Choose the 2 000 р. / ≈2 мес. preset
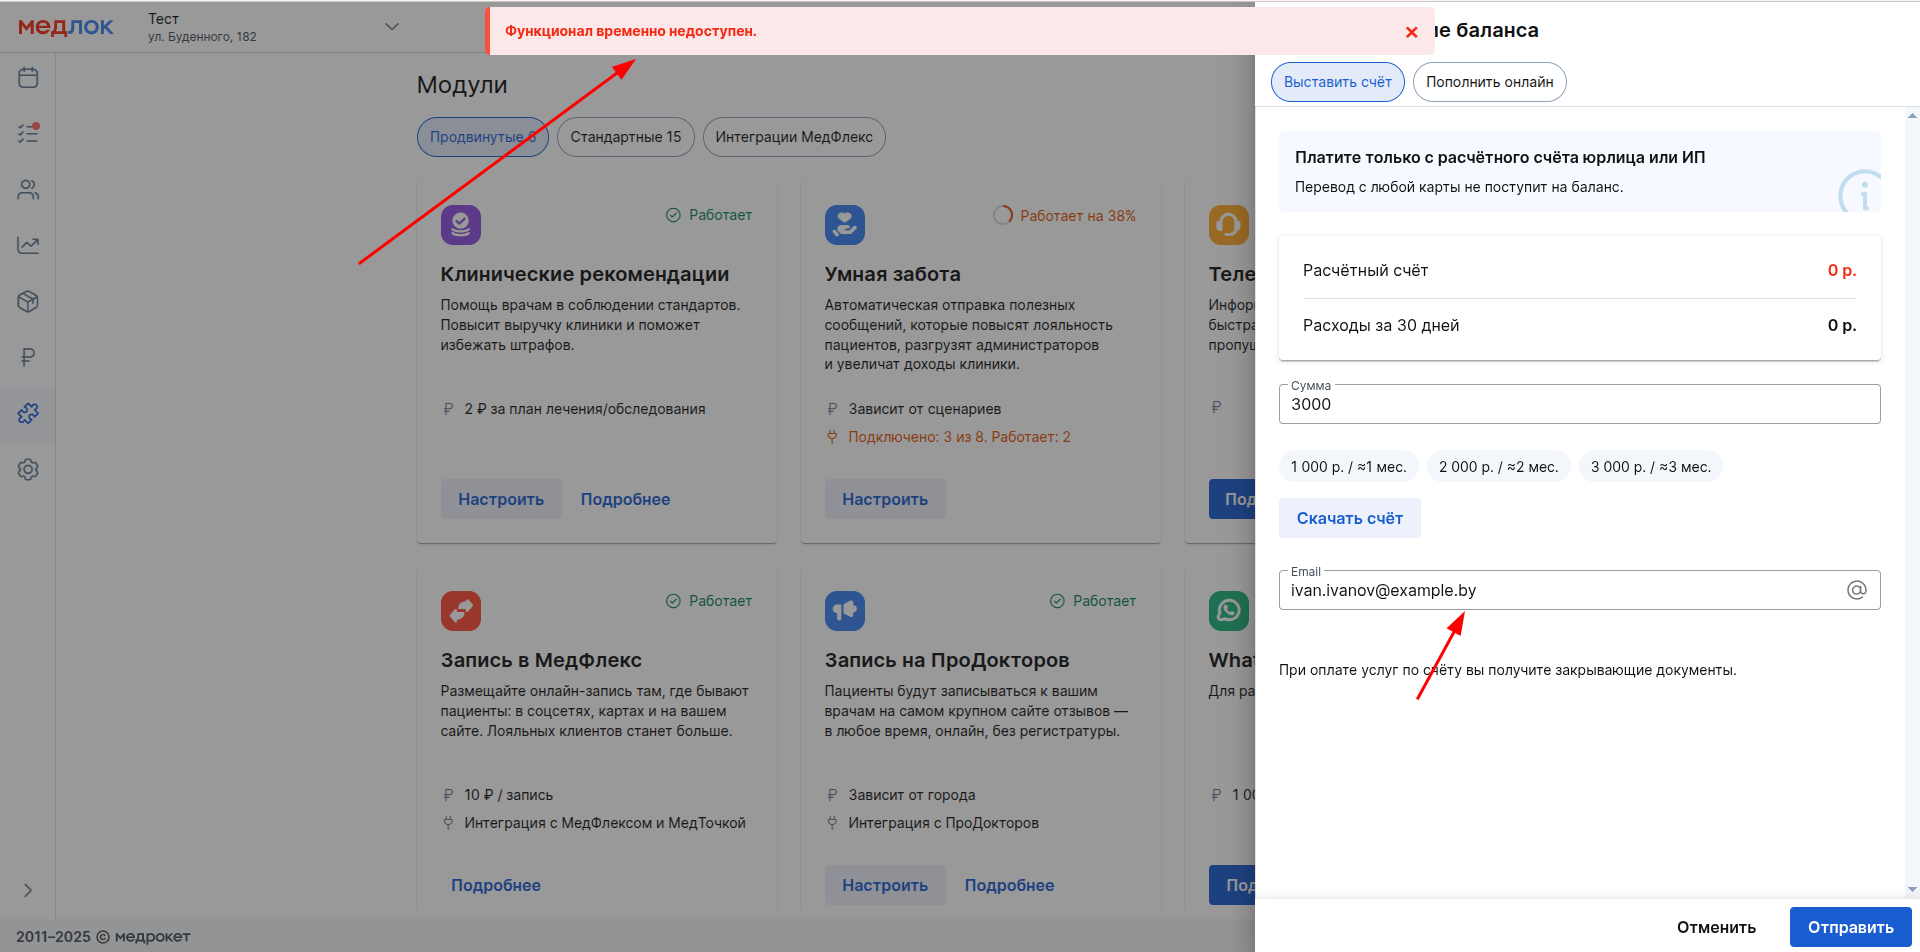The width and height of the screenshot is (1920, 952). tap(1499, 467)
